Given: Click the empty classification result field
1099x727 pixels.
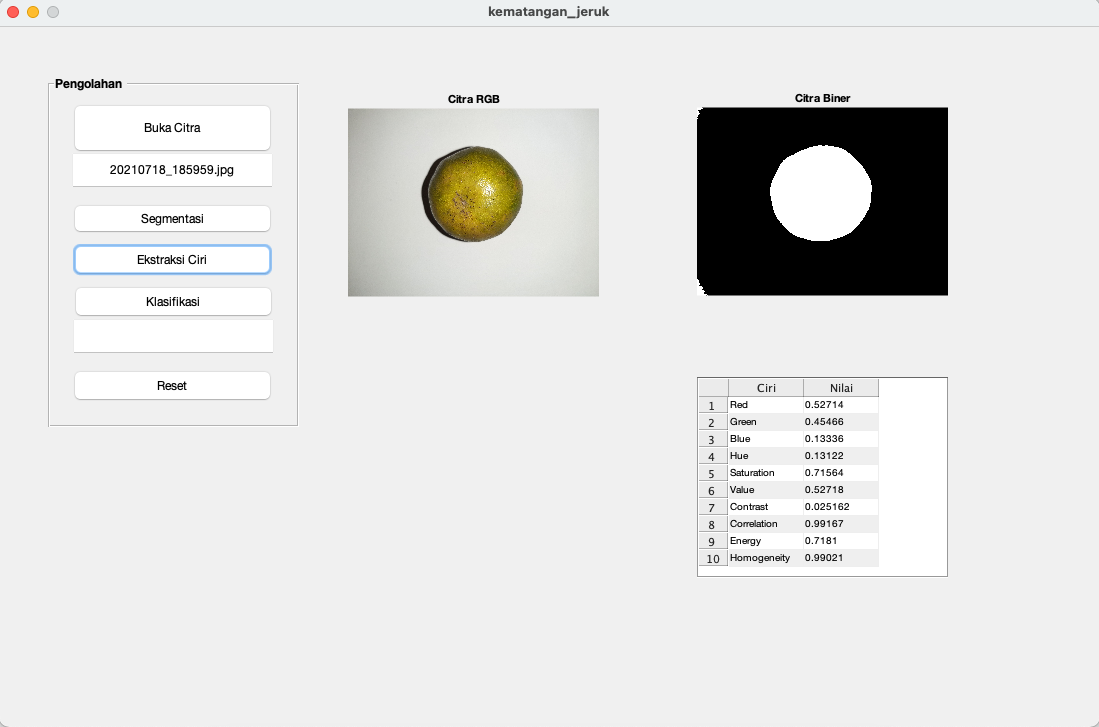Looking at the screenshot, I should coord(173,337).
